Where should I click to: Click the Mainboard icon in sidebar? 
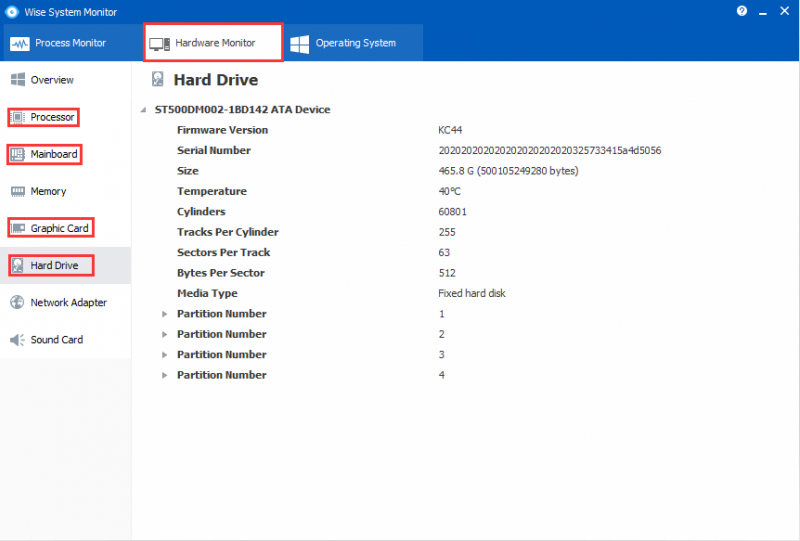[18, 154]
